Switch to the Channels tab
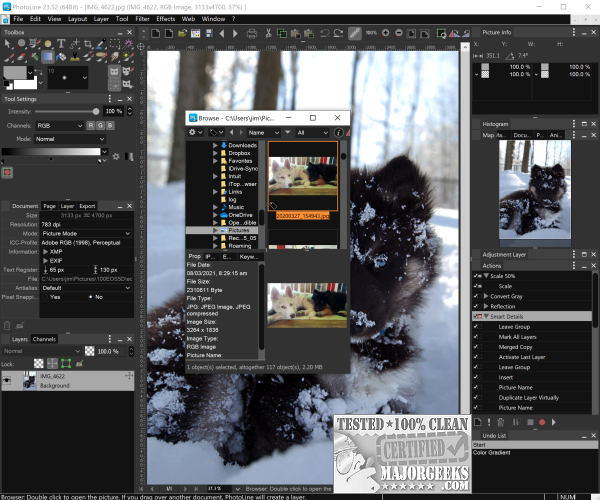Viewport: 600px width, 500px height. pyautogui.click(x=44, y=339)
